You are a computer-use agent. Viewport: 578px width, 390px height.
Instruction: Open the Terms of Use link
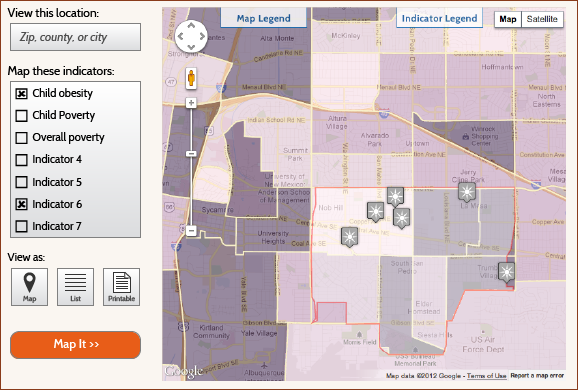(487, 376)
